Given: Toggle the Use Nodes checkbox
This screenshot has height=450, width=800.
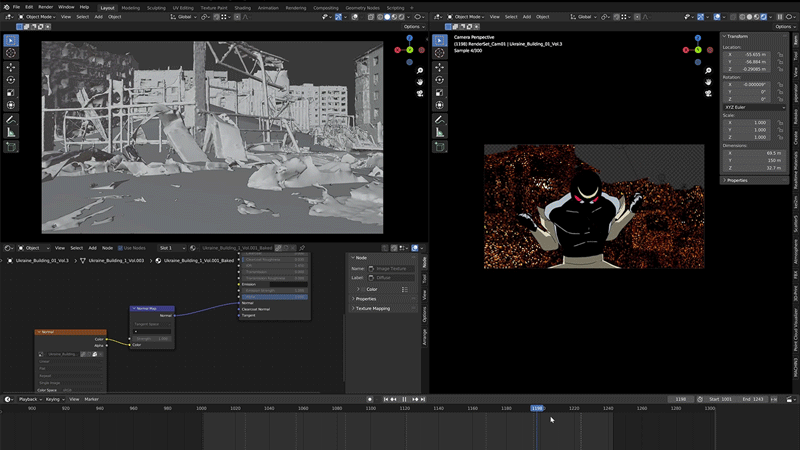Looking at the screenshot, I should coord(120,248).
